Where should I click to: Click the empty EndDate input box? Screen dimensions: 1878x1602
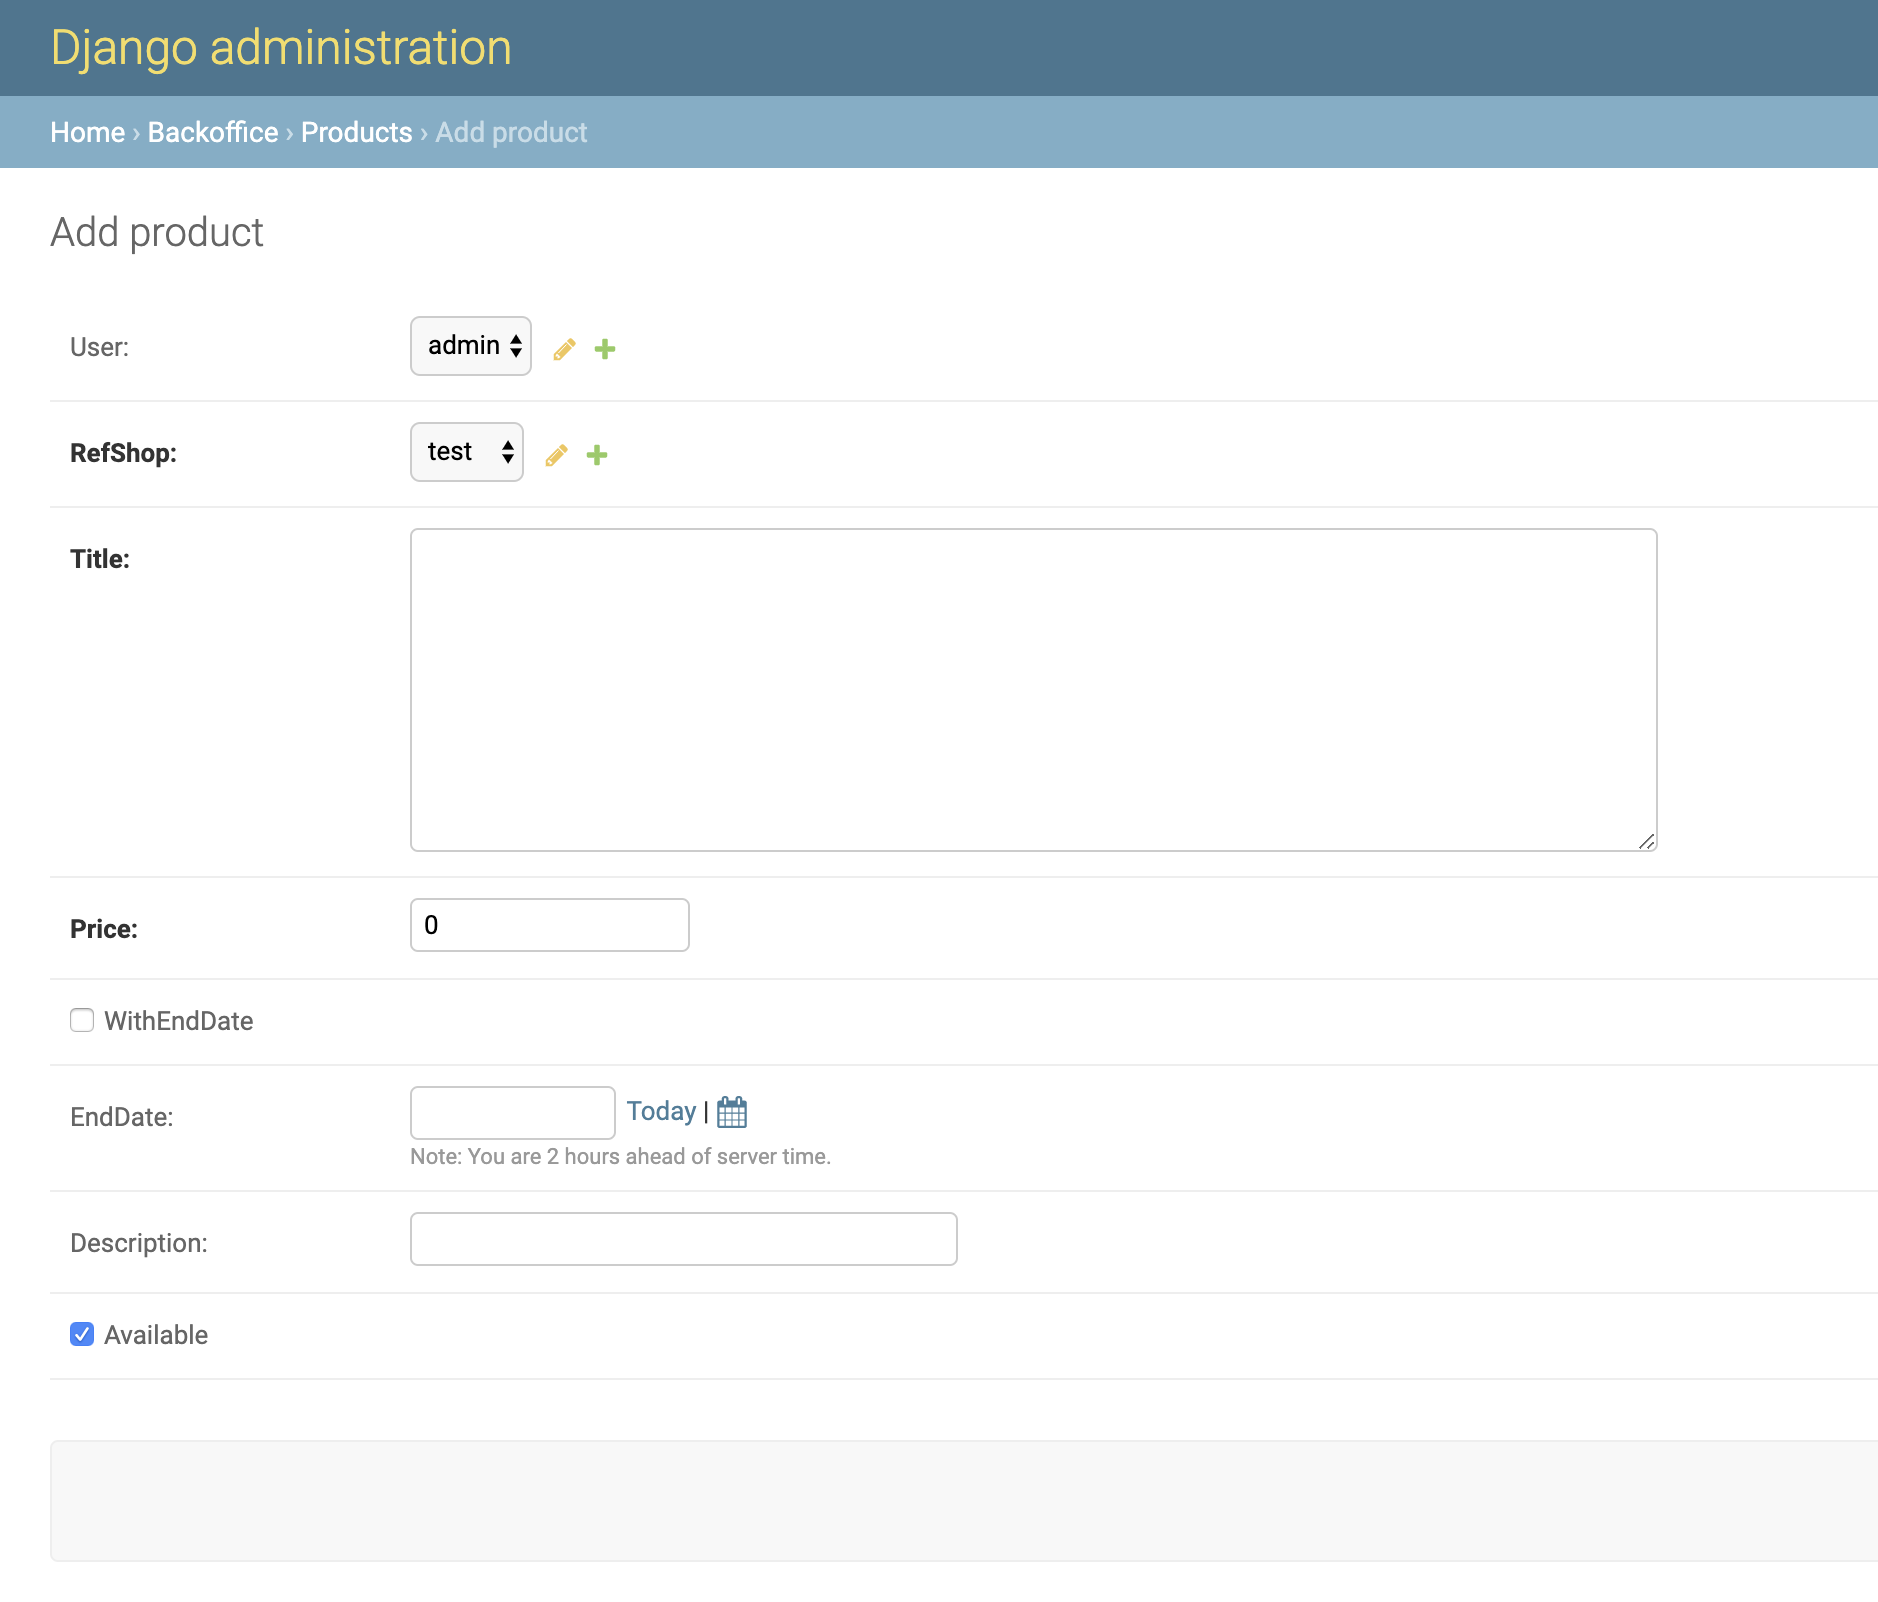coord(512,1112)
